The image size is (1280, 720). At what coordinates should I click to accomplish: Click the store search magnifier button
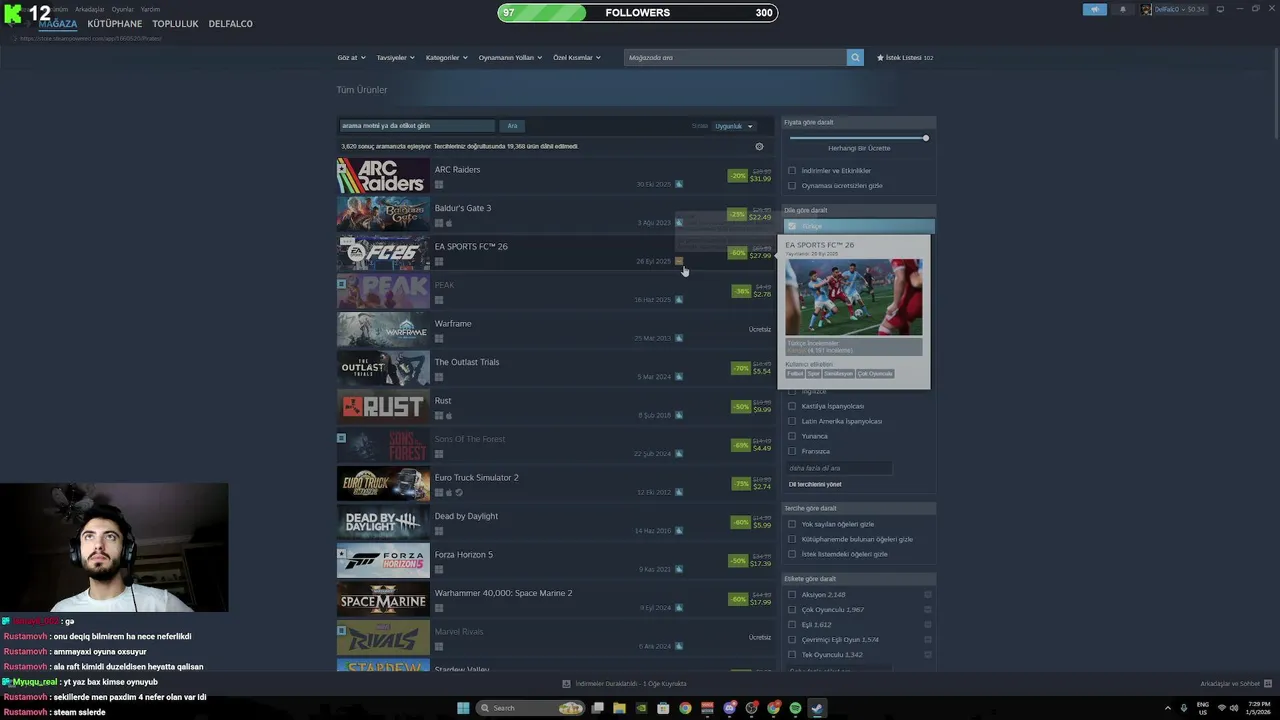click(855, 58)
